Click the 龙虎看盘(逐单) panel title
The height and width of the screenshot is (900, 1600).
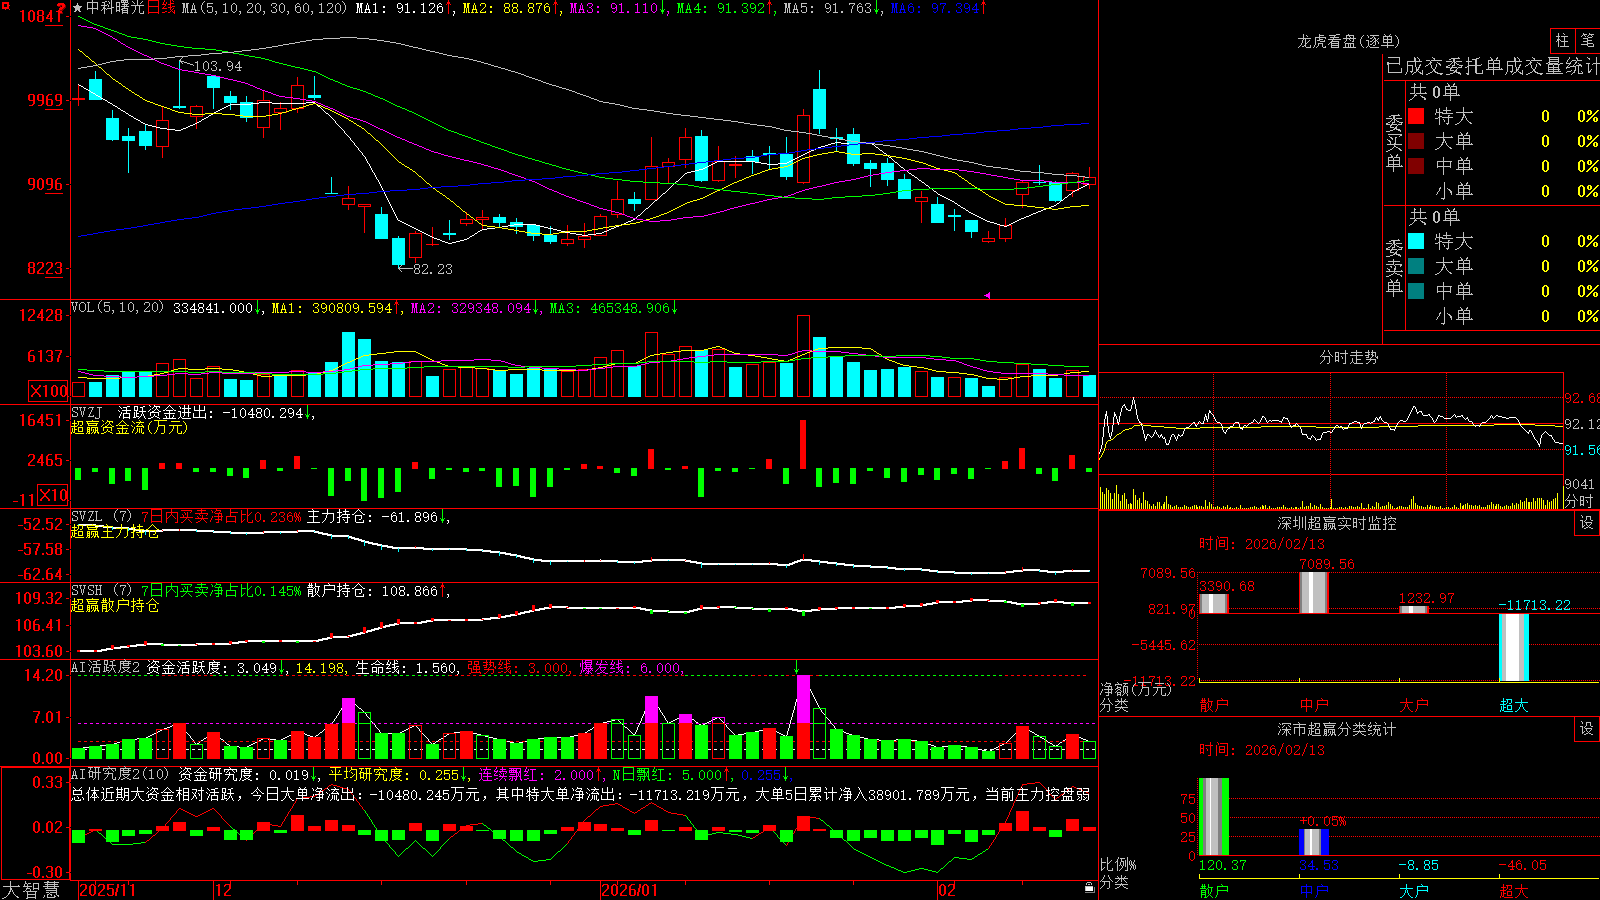point(1348,41)
